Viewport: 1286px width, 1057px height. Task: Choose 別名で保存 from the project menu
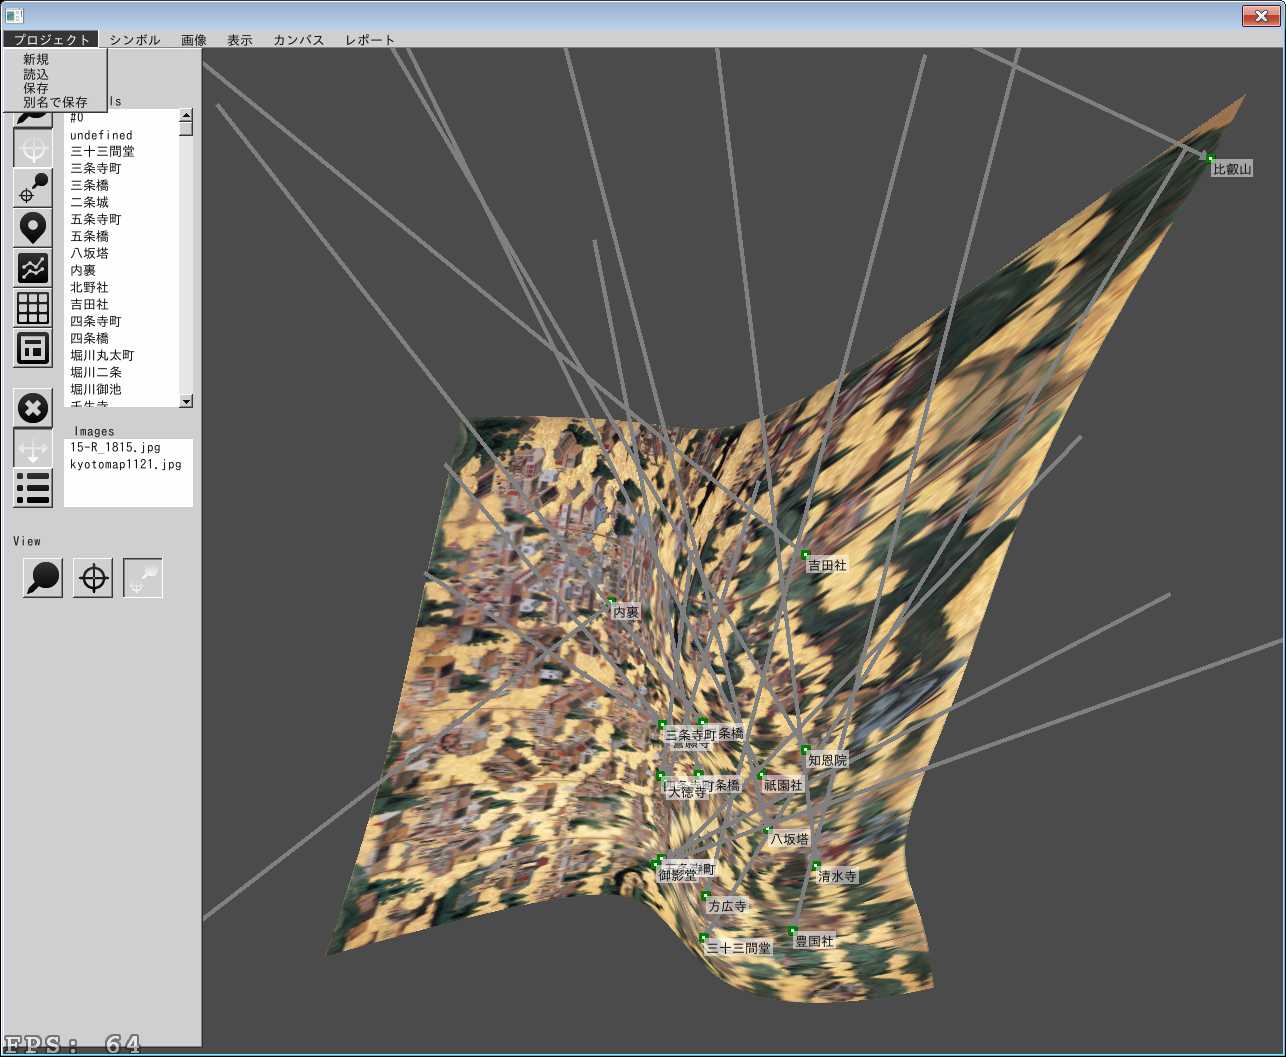[55, 102]
